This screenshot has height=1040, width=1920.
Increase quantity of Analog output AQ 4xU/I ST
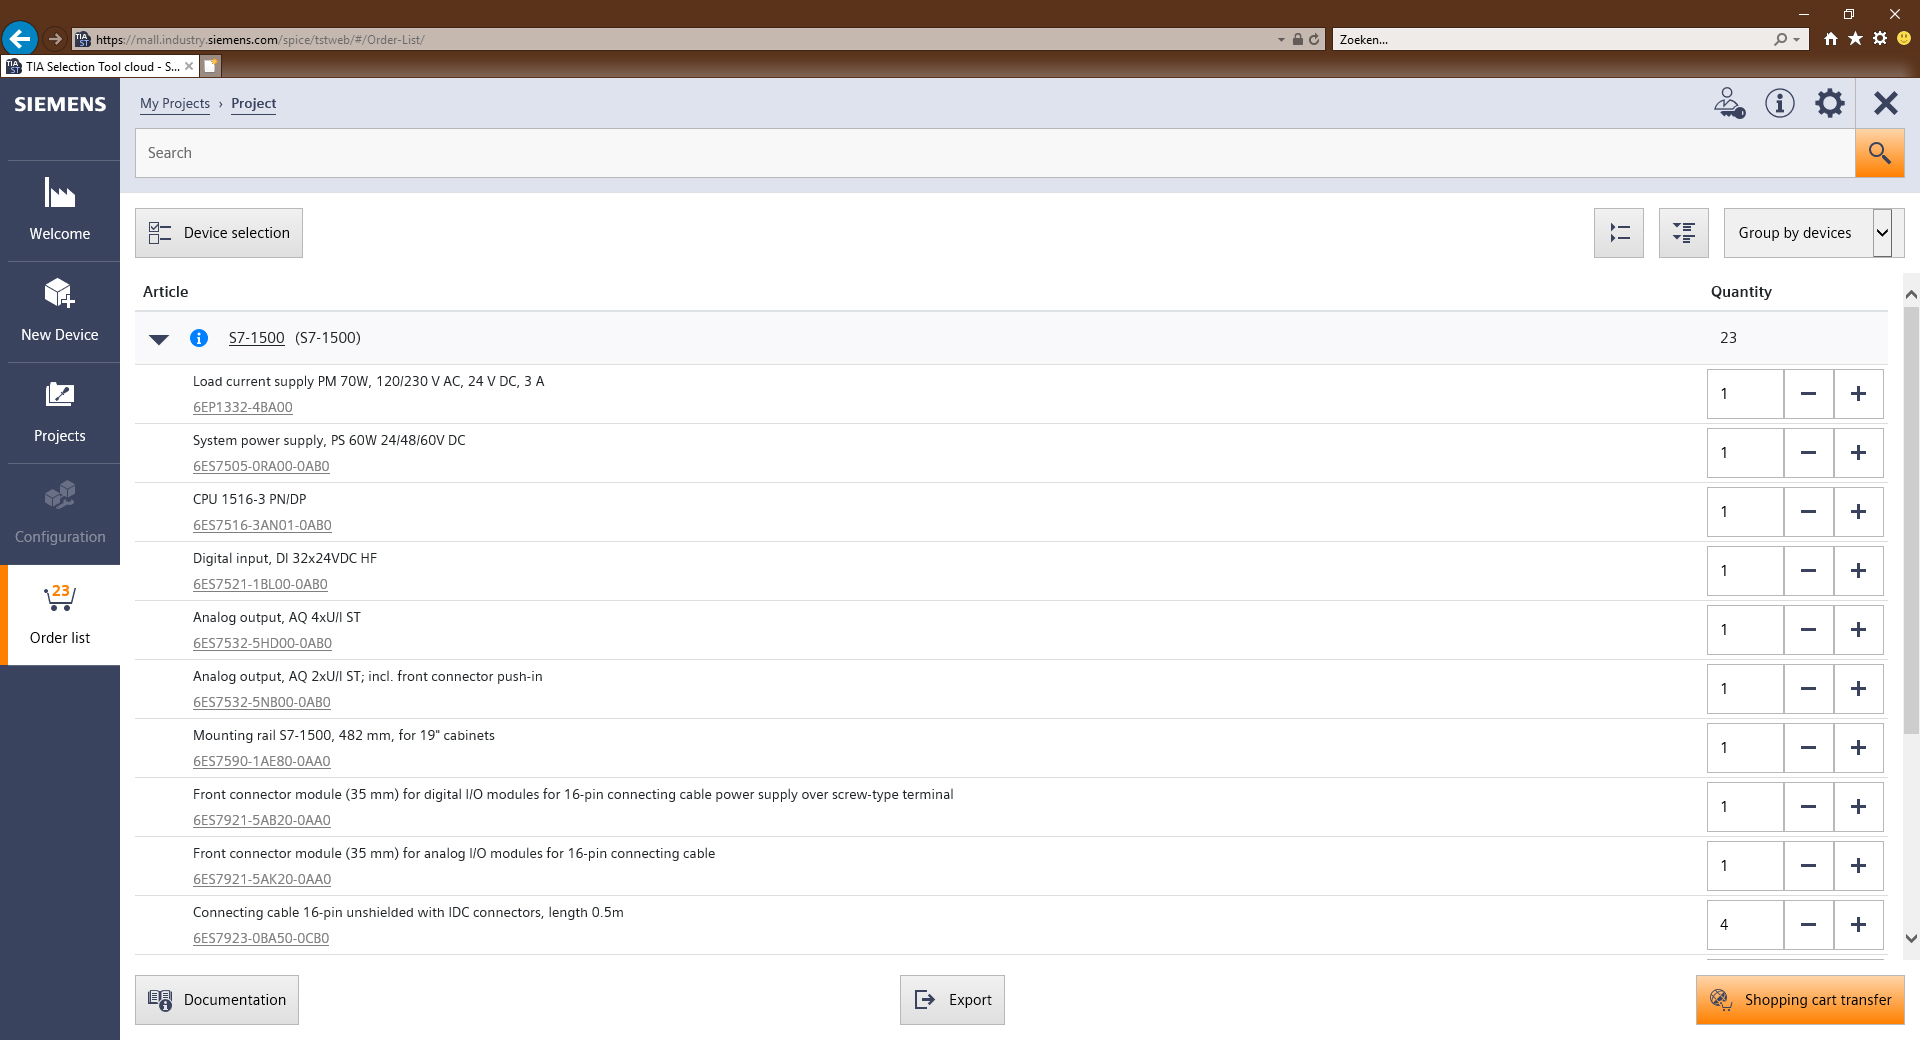pos(1859,630)
